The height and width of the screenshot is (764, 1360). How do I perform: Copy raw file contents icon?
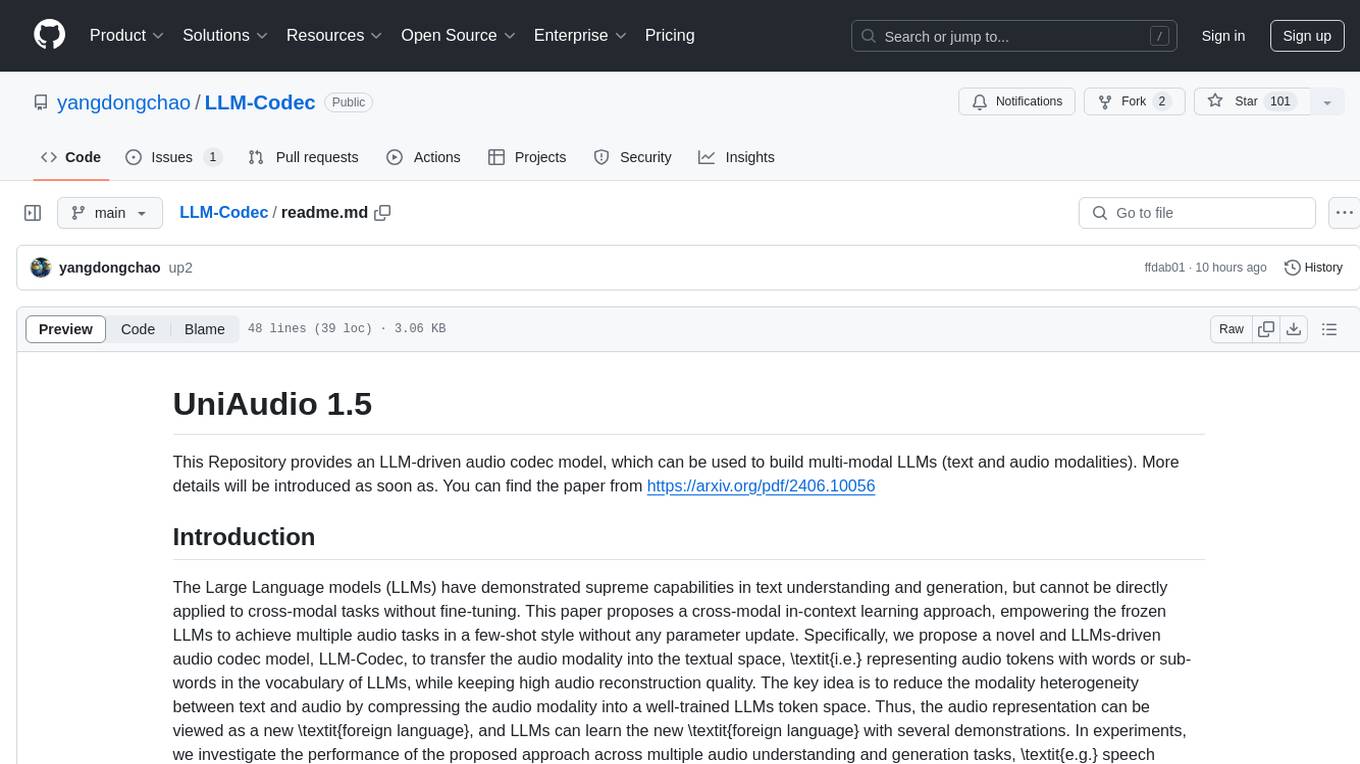coord(1266,329)
